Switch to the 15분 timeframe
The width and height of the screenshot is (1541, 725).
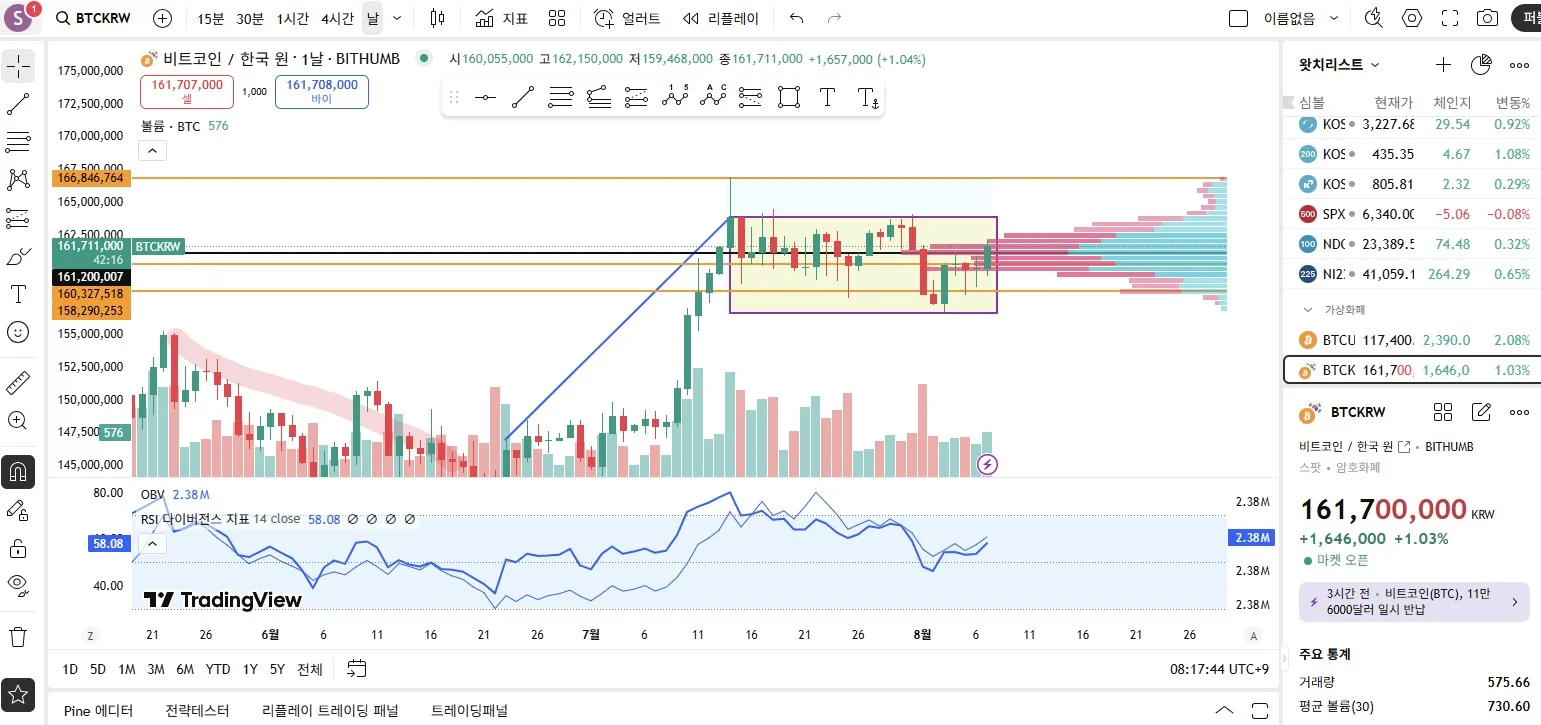211,18
